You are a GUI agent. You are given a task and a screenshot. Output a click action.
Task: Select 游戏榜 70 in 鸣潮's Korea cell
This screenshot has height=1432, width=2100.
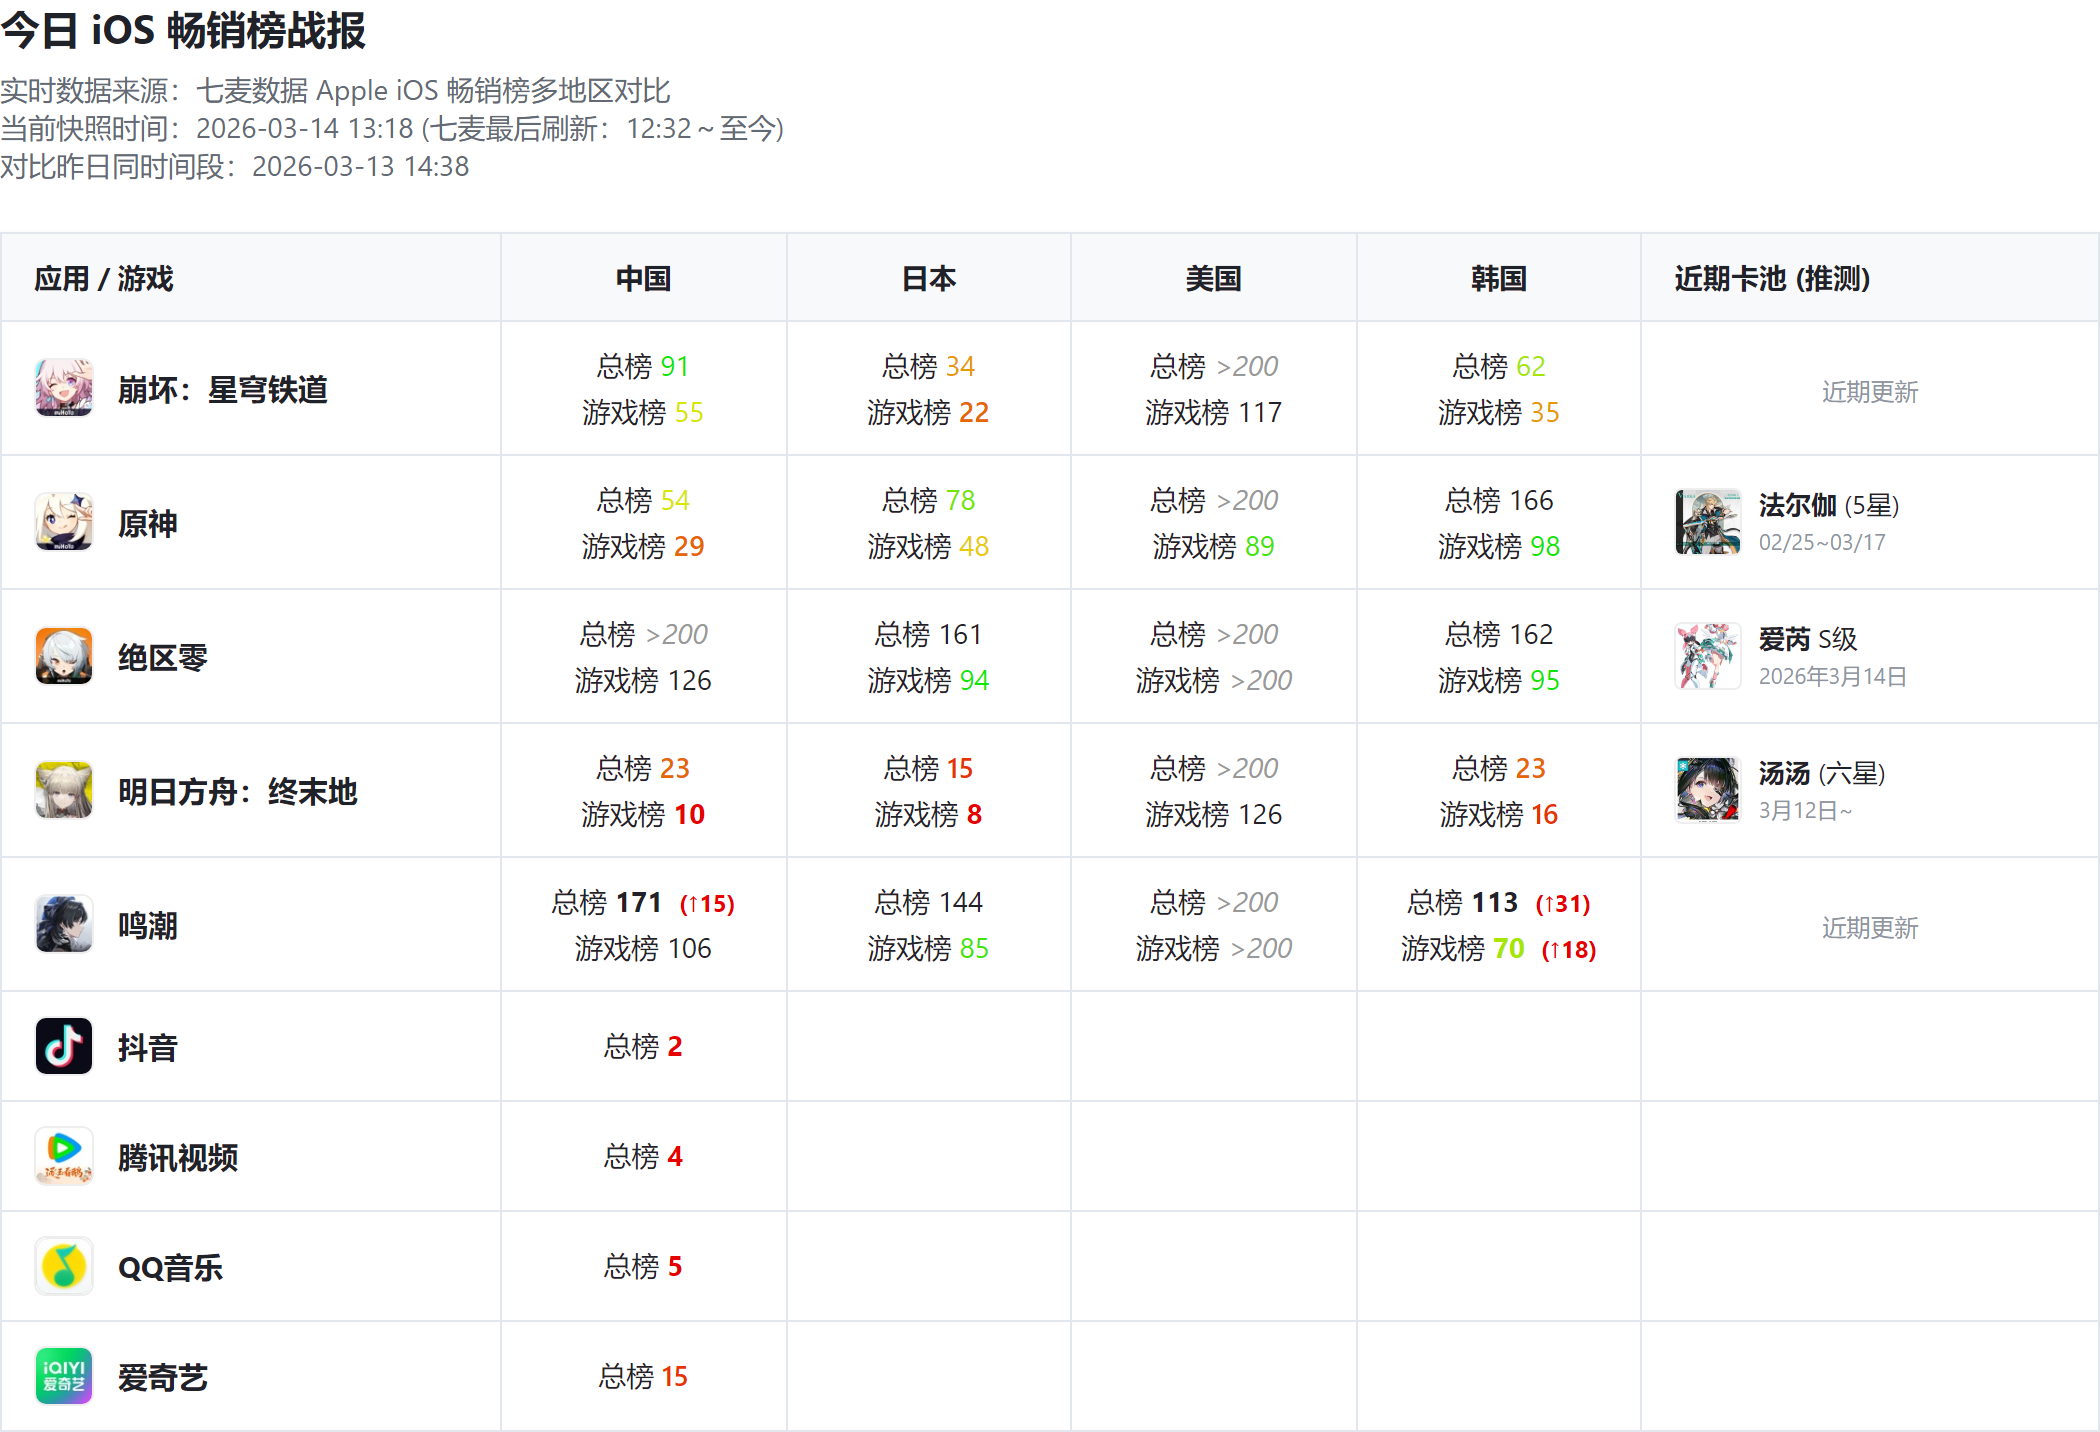pos(1463,948)
